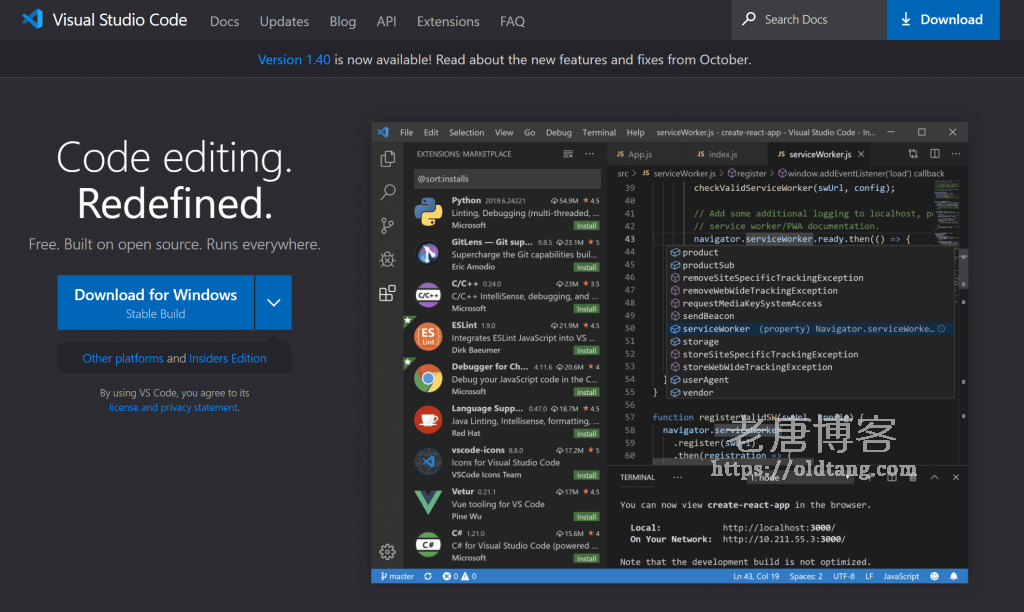
Task: Click the Vetur extension V icon
Action: click(428, 502)
